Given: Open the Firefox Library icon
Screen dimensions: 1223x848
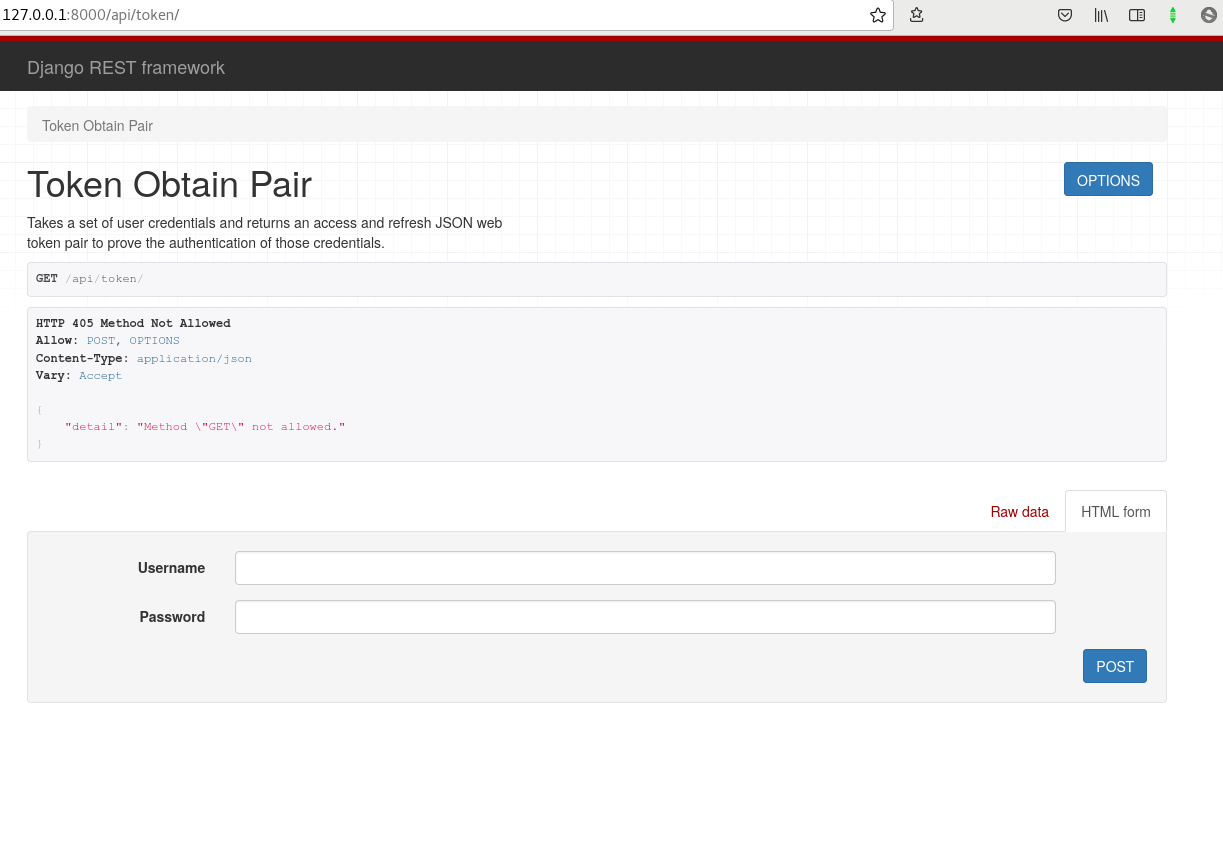Looking at the screenshot, I should 1101,15.
